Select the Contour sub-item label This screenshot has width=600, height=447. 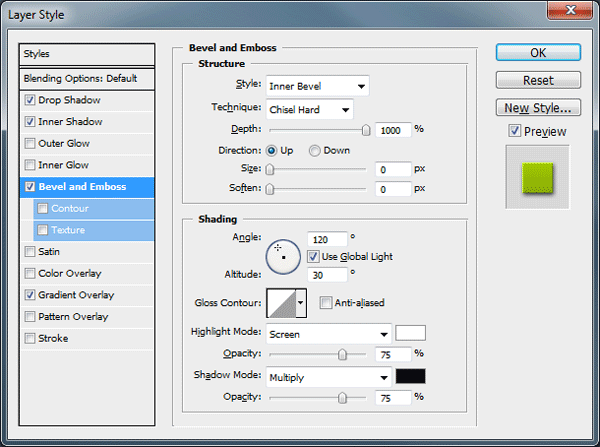coord(70,209)
